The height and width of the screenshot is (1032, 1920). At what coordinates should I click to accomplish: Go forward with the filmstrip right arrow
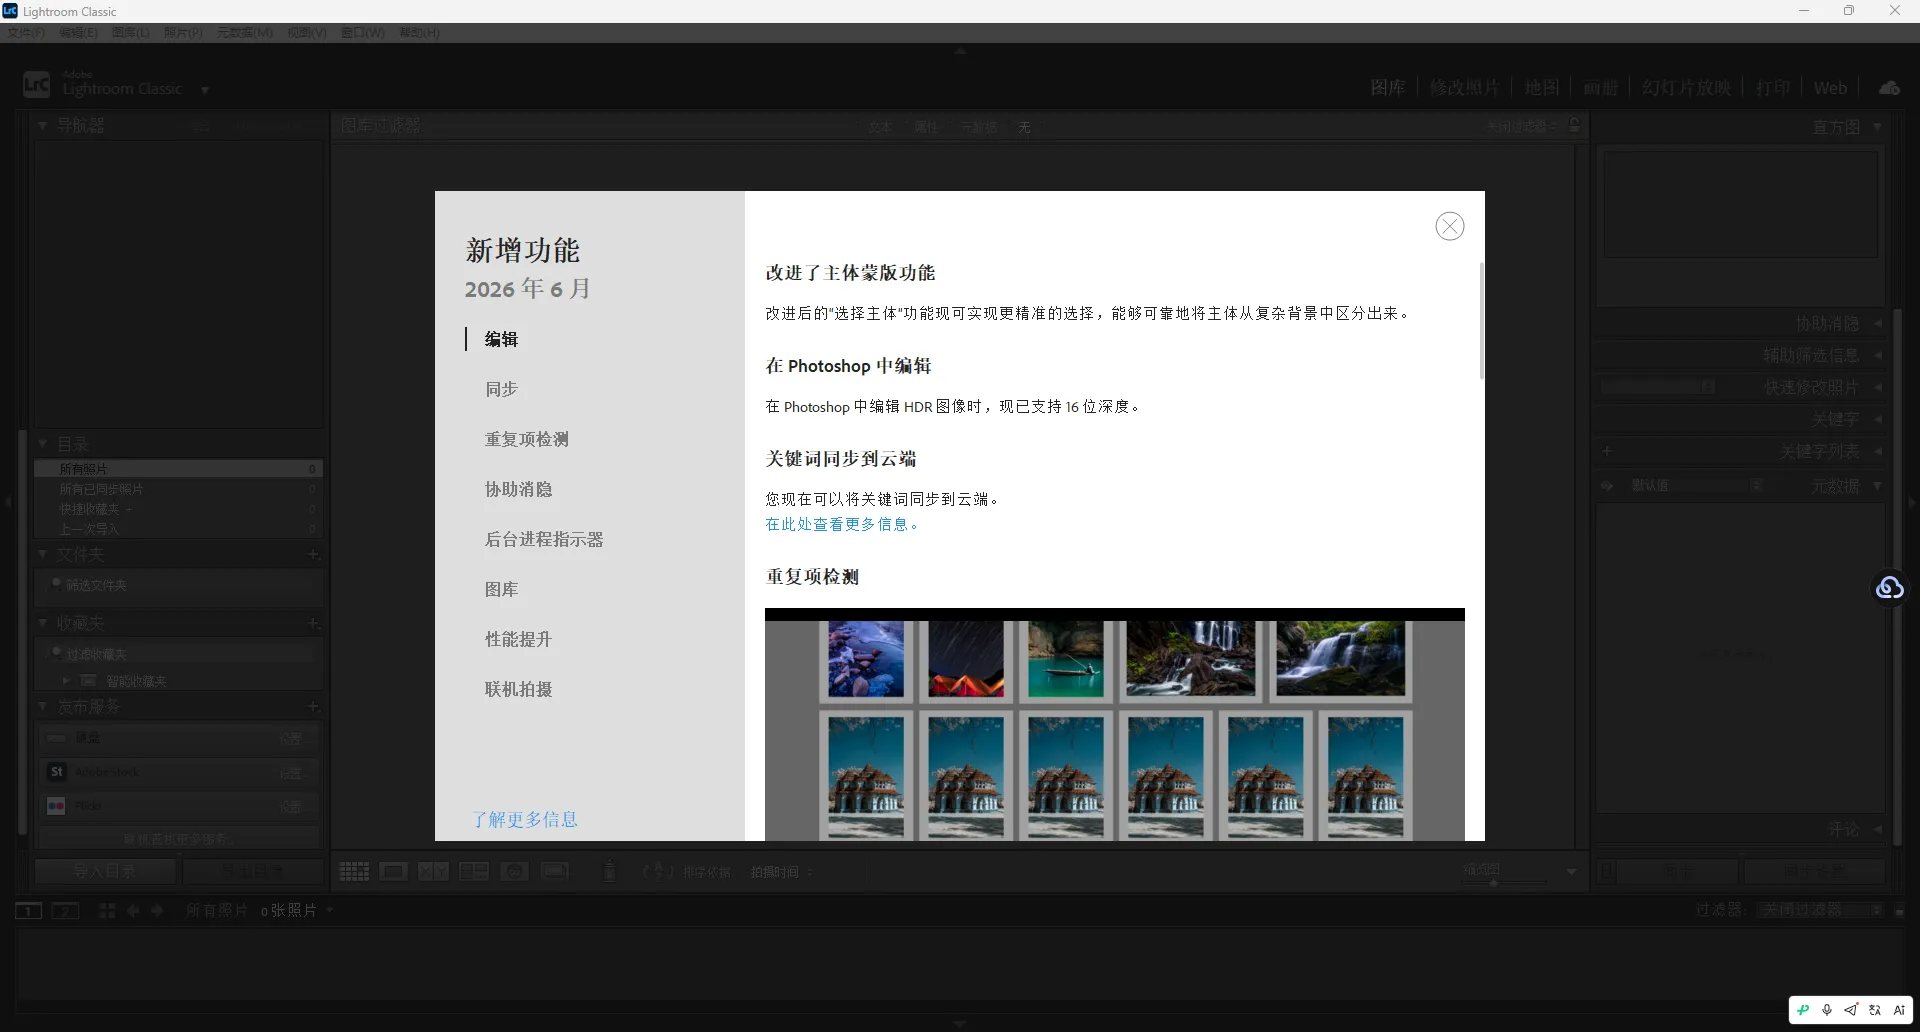coord(157,911)
